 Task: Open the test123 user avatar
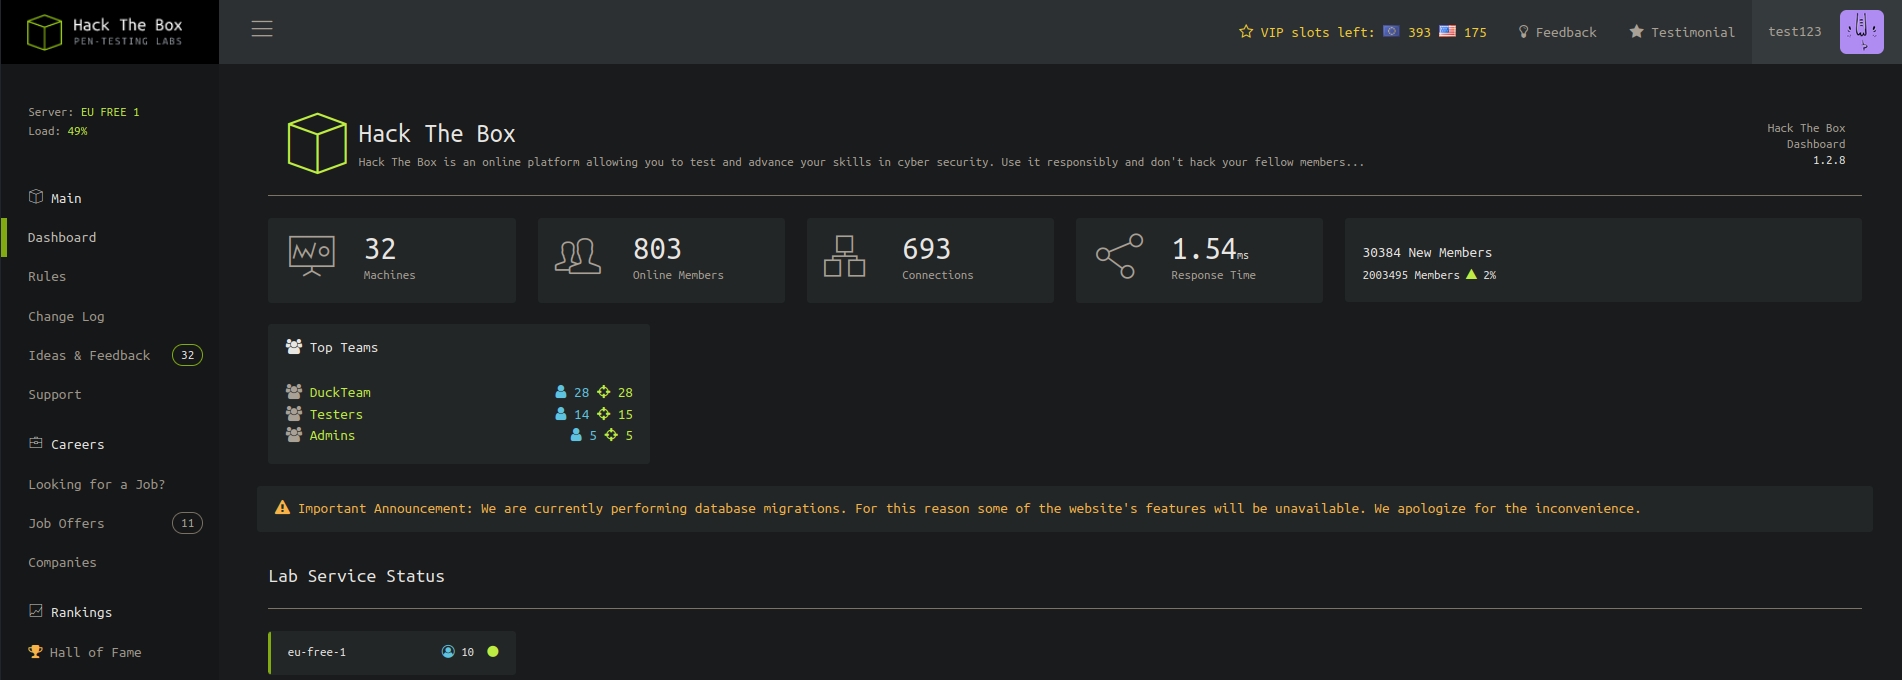click(1861, 32)
